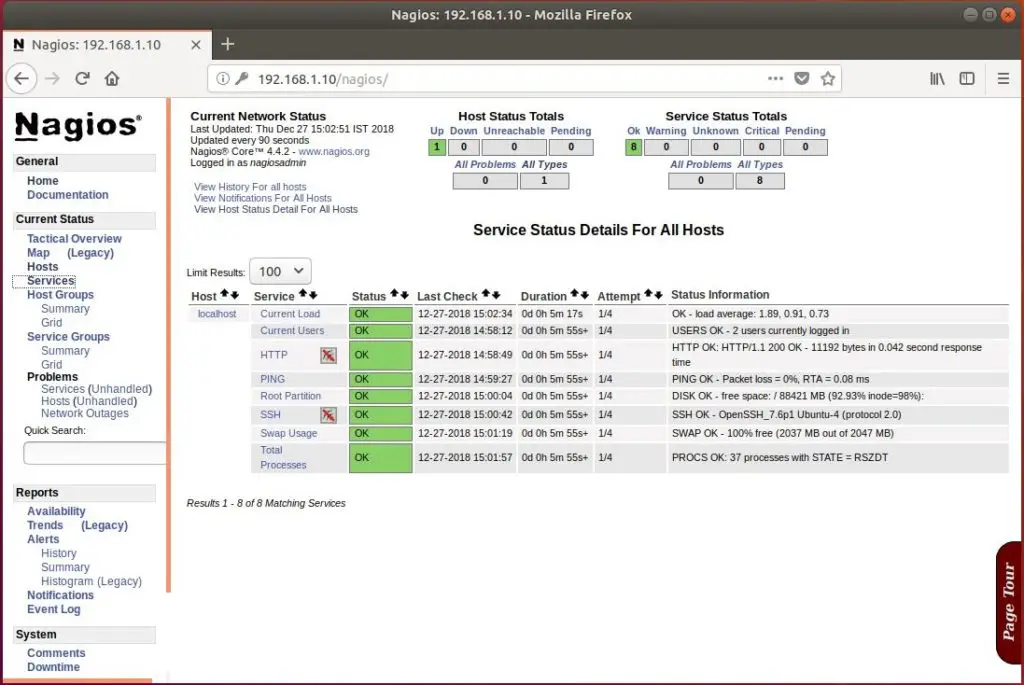Open a new tab with the plus button

pyautogui.click(x=227, y=44)
